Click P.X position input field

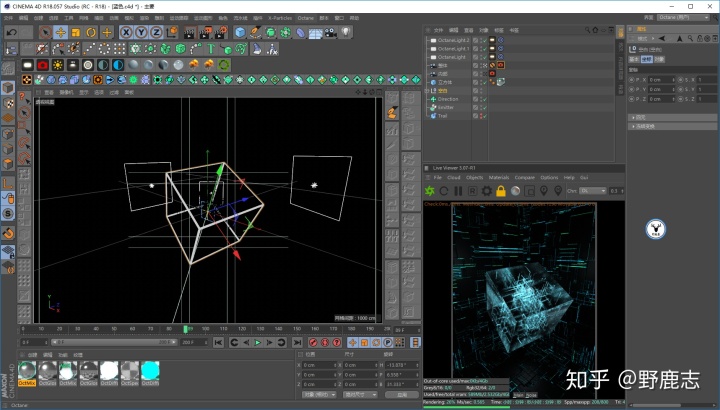pyautogui.click(x=662, y=80)
